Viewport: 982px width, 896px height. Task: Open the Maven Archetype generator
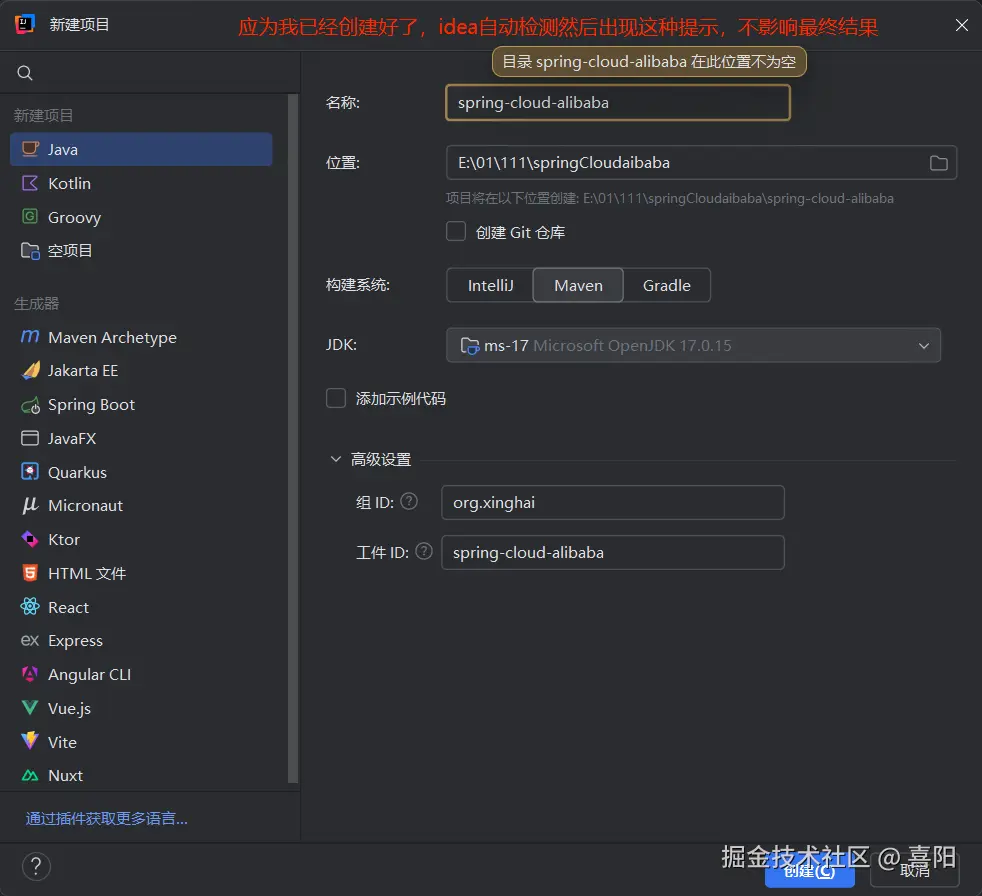point(141,337)
